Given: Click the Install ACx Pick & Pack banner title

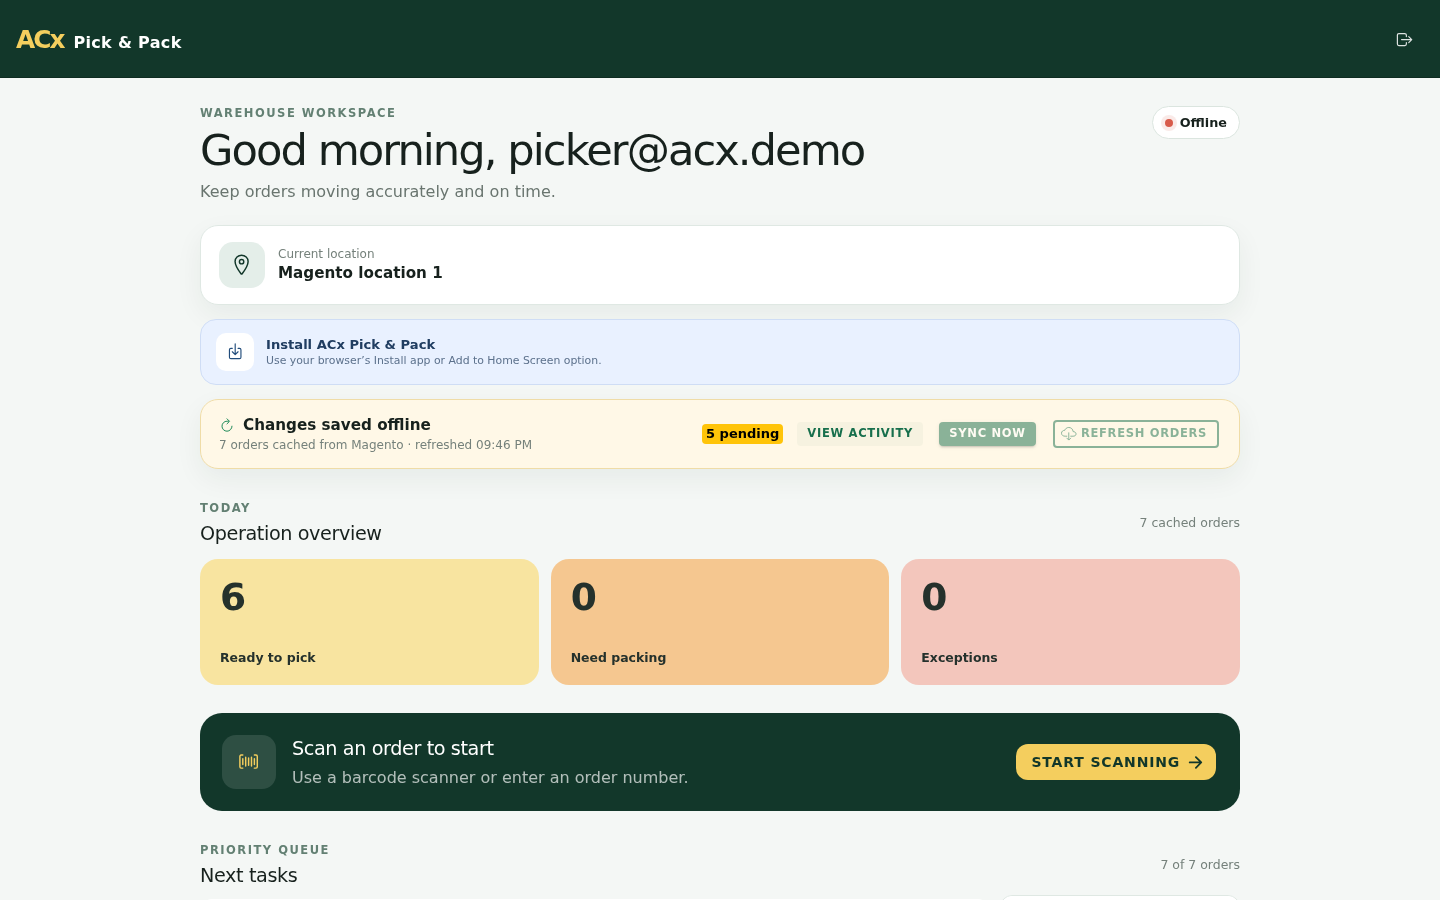Looking at the screenshot, I should 350,345.
